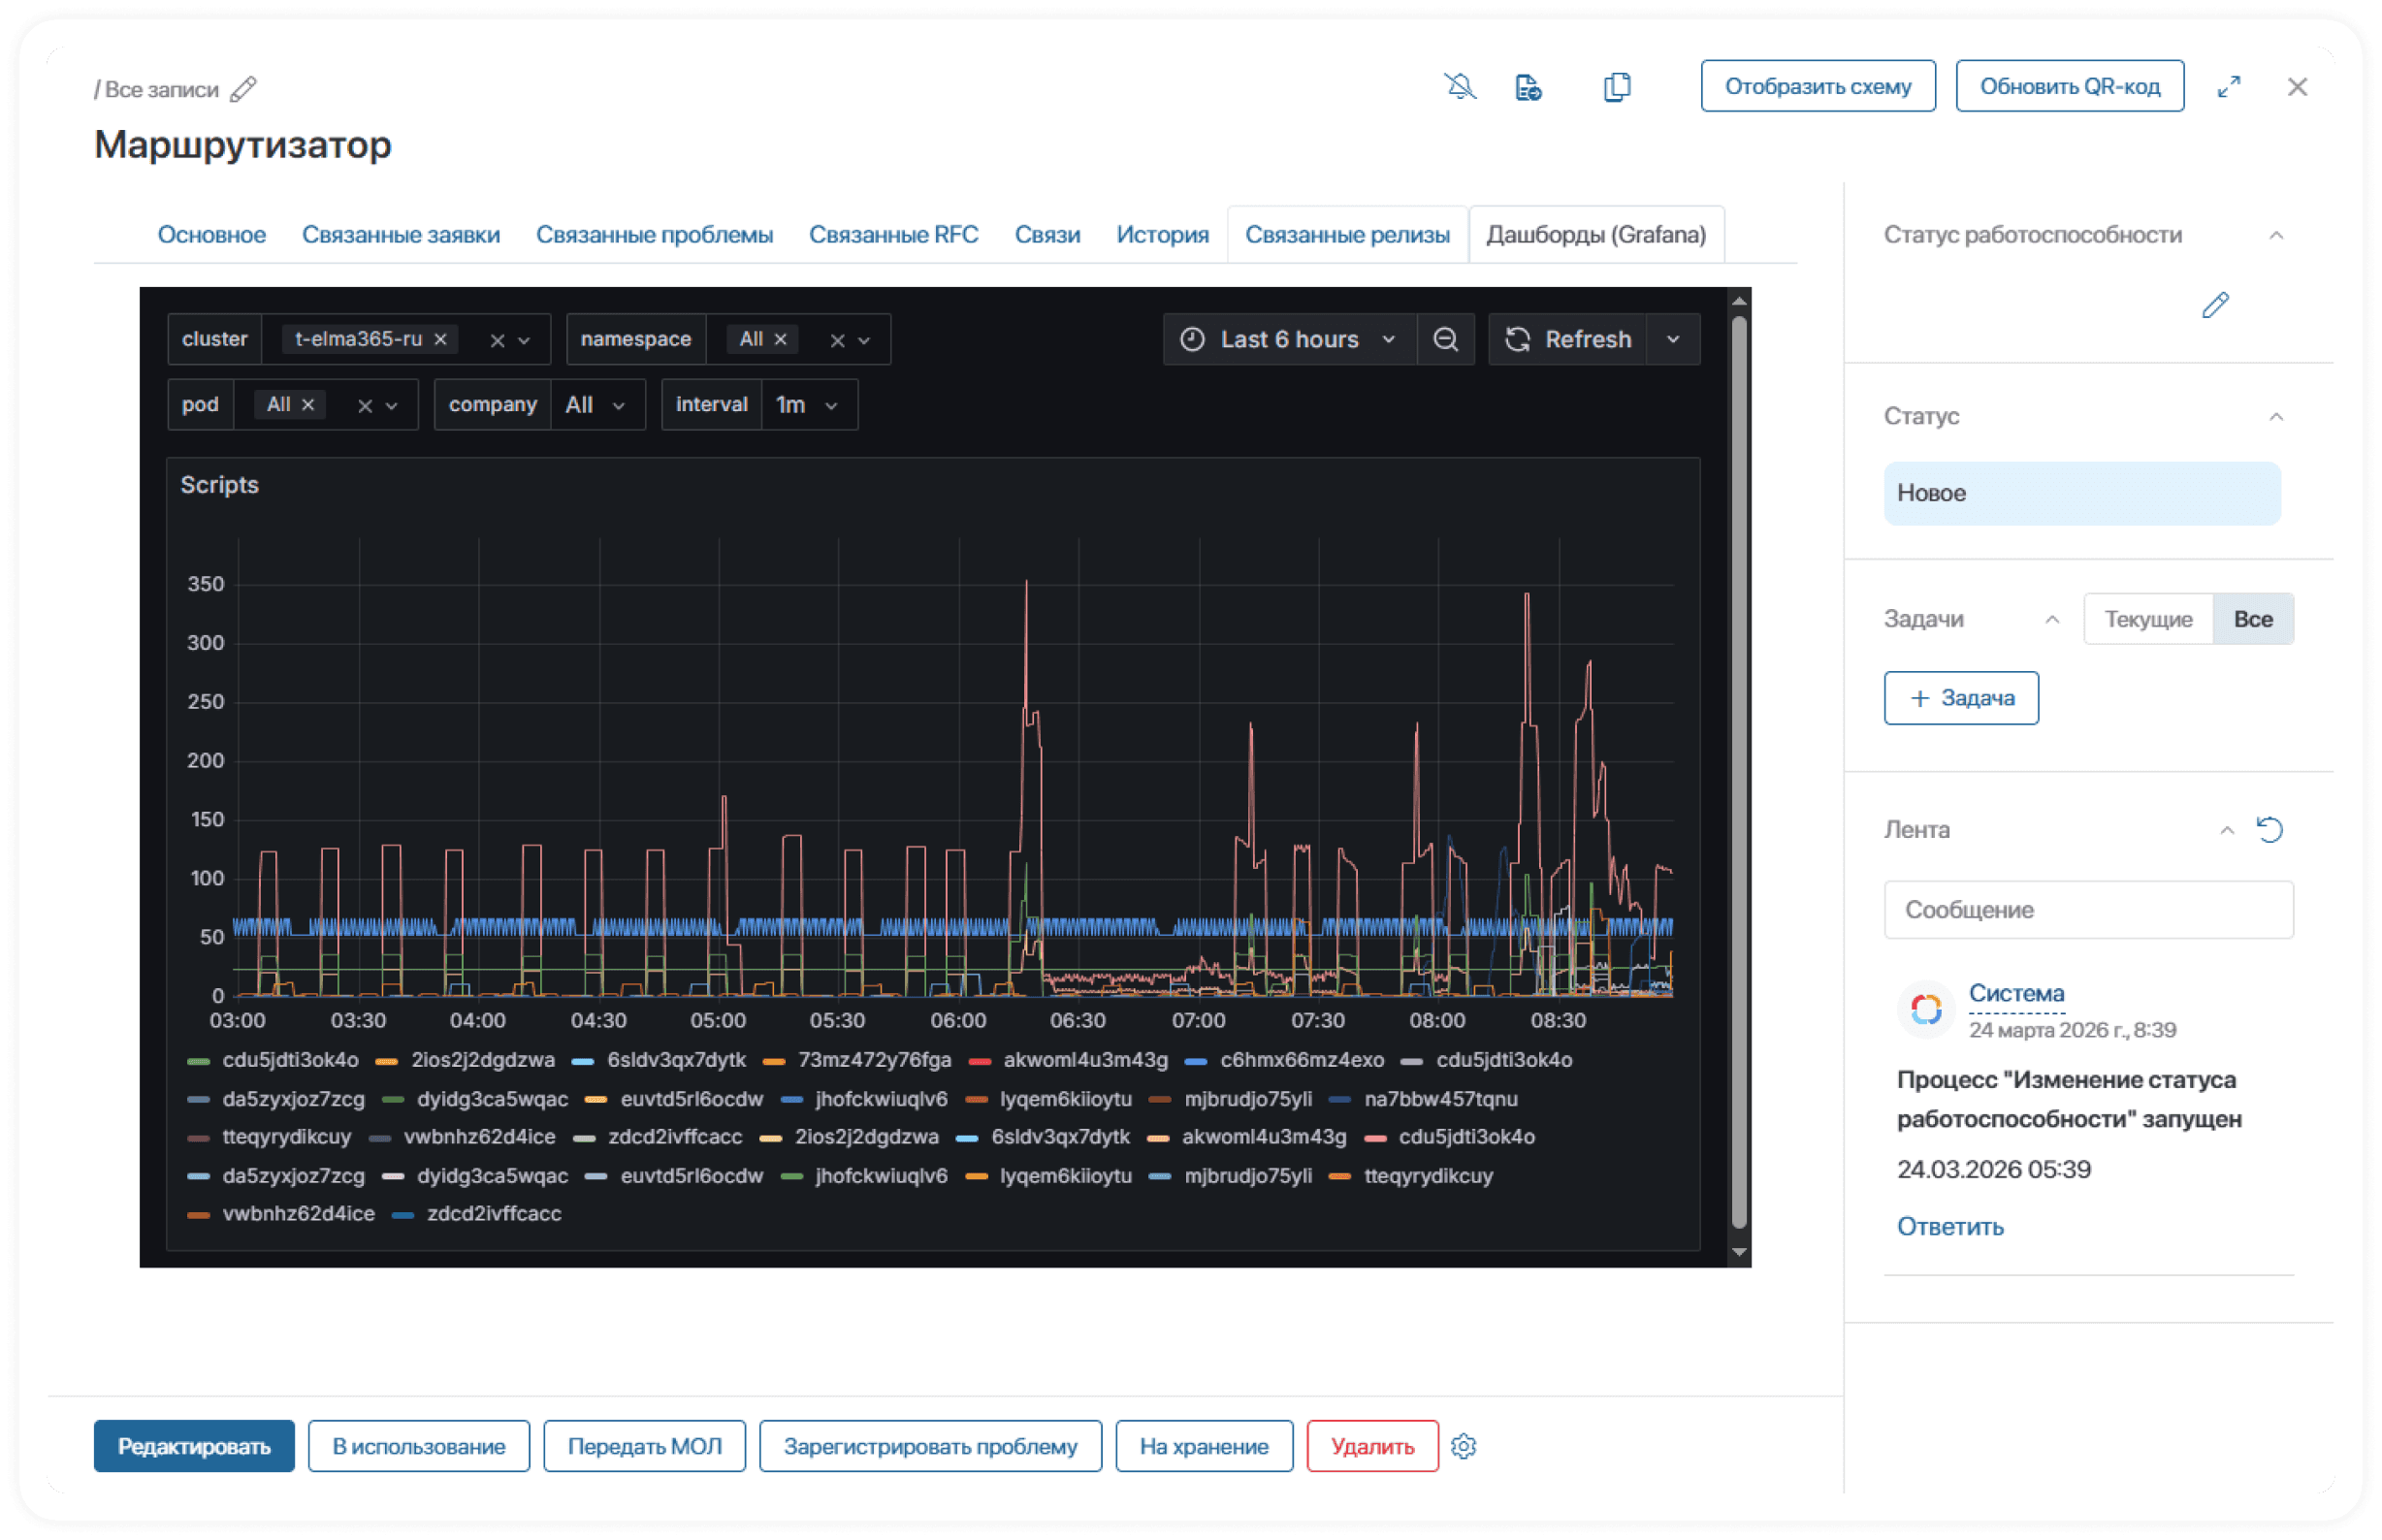Click the Сообщение input field
Viewport: 2382px width, 1540px height.
(2088, 909)
